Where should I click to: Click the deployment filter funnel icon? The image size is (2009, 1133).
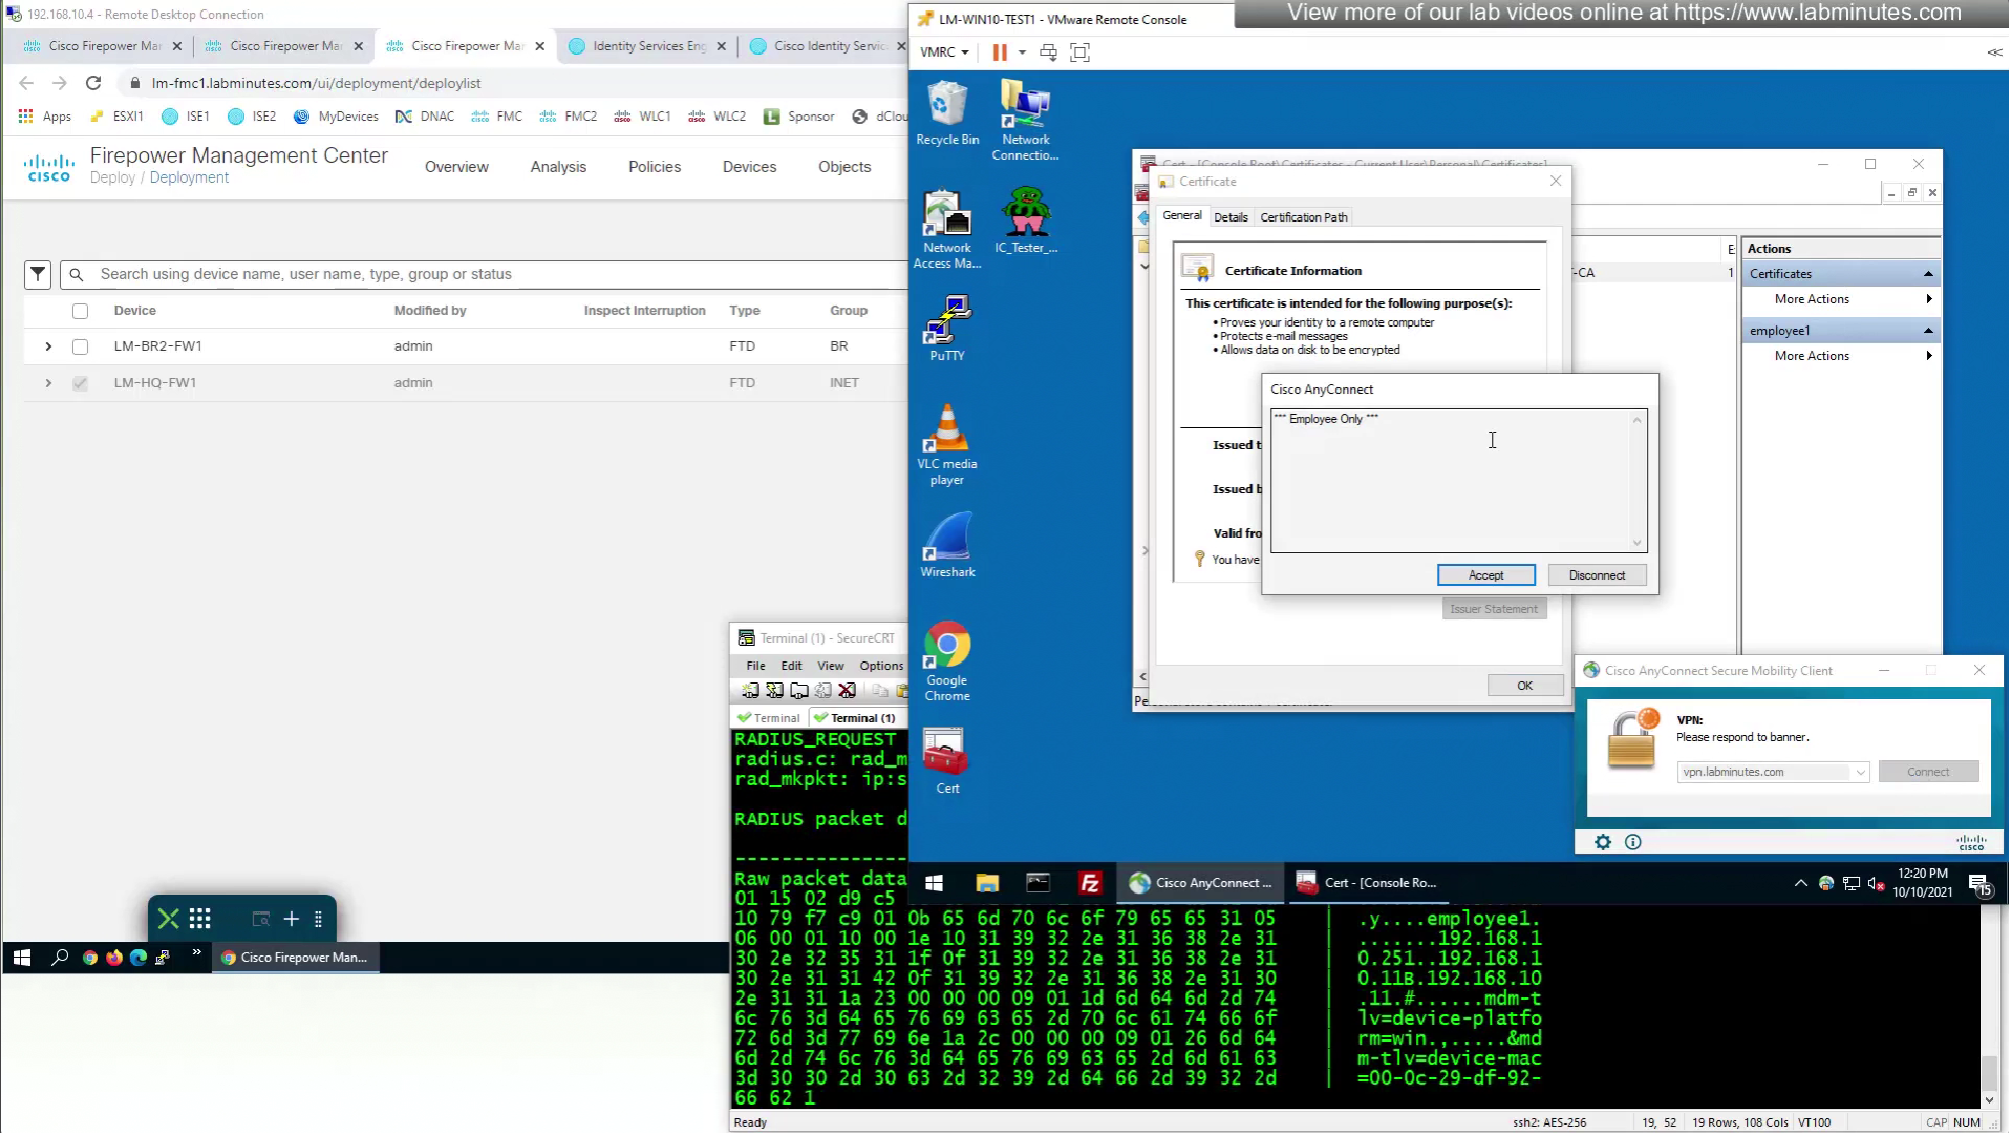38,274
